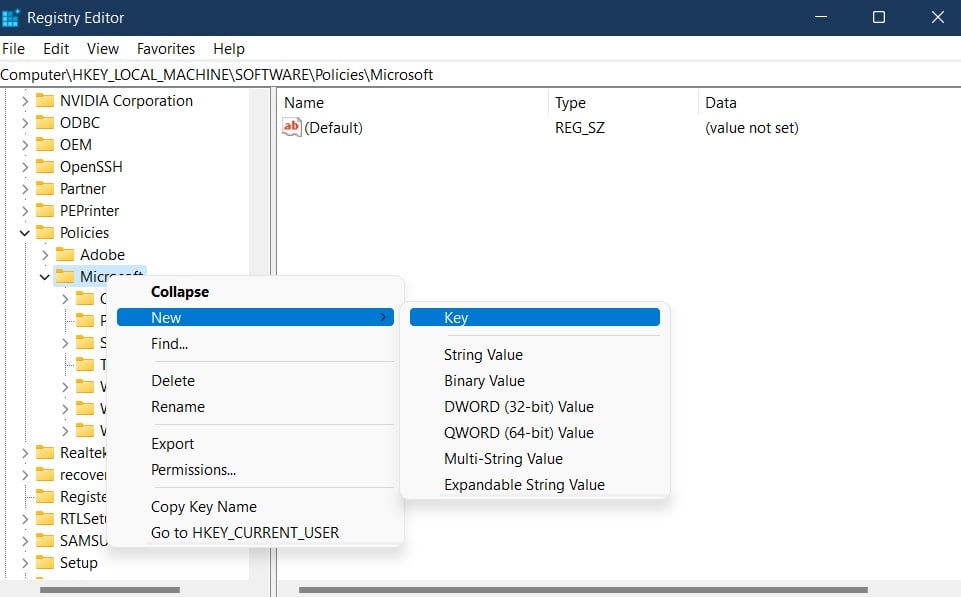Choose Rename in the context menu

pos(255,407)
